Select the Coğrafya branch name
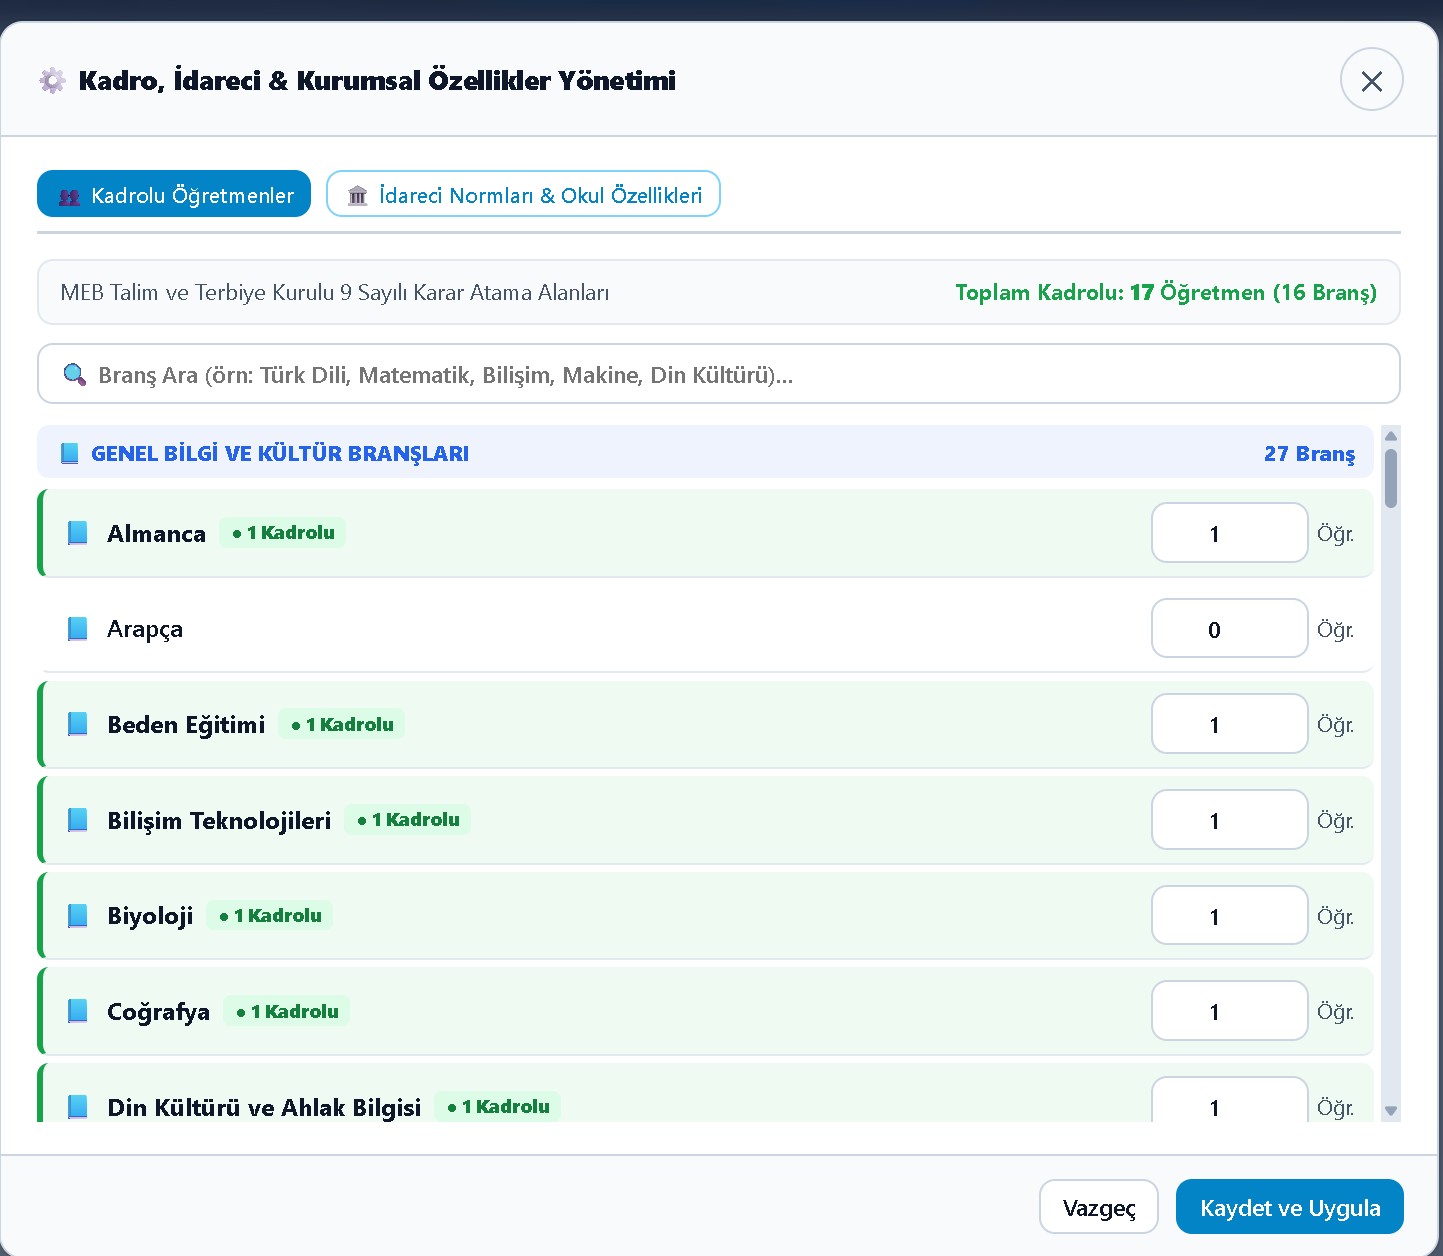 click(158, 1012)
